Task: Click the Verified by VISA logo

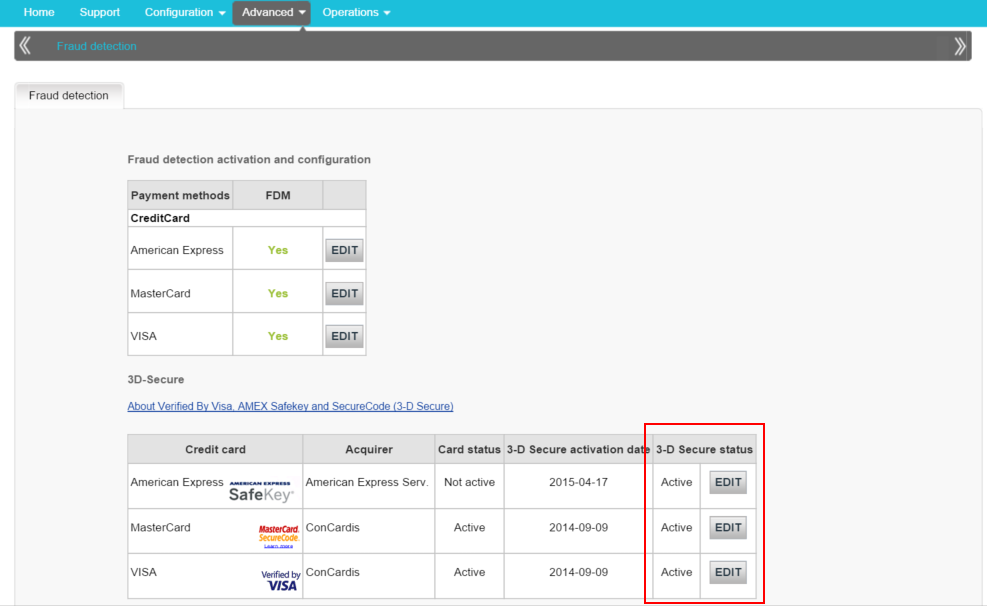Action: pos(281,580)
